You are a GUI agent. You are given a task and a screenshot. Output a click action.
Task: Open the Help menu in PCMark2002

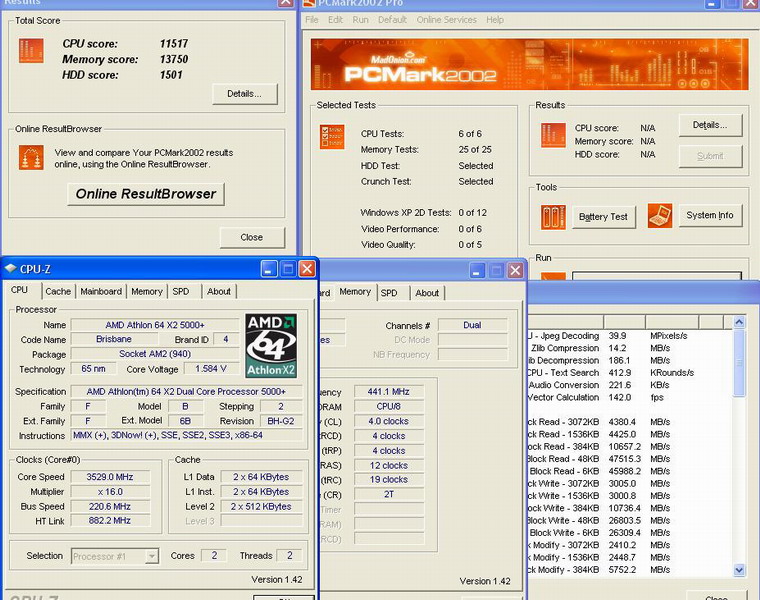click(x=495, y=20)
